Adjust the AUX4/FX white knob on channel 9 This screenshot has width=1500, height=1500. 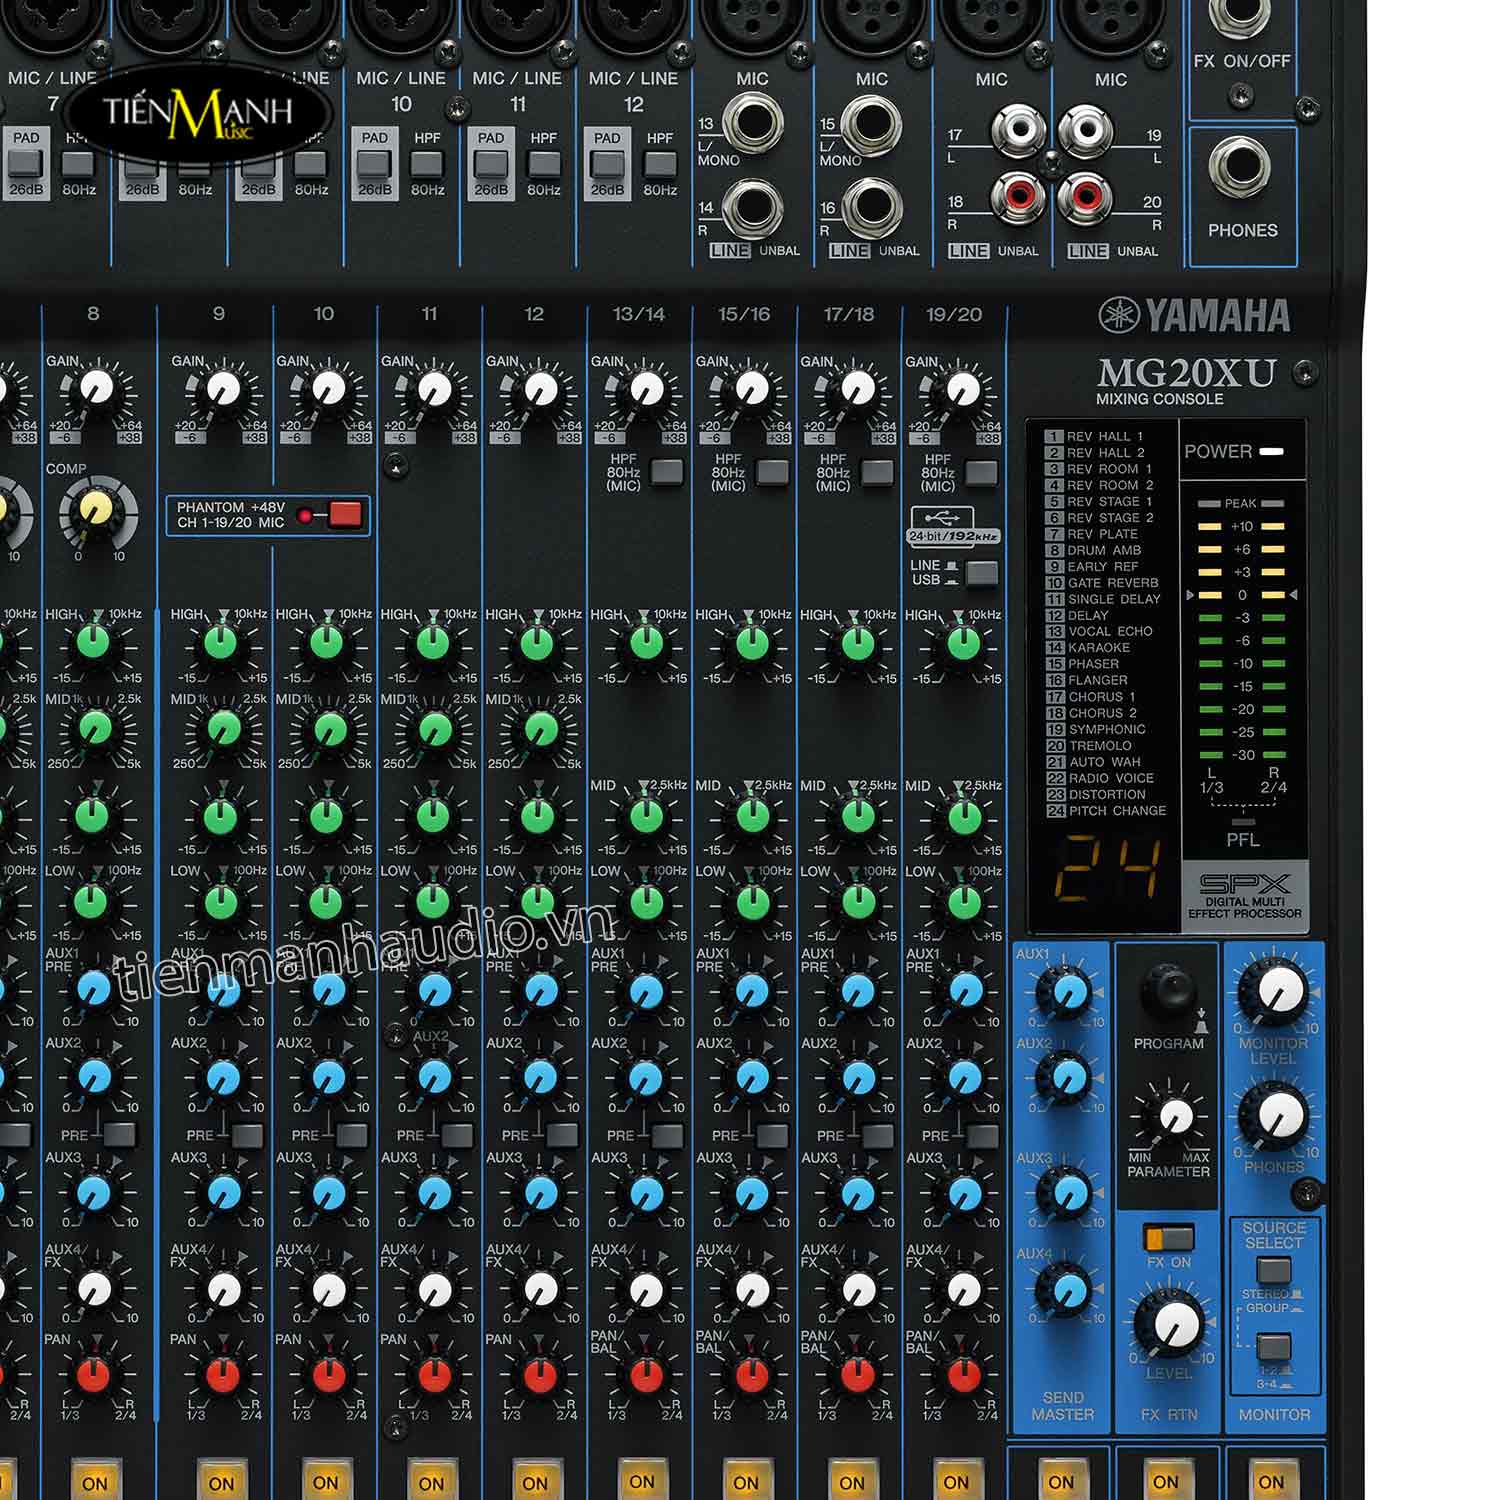click(x=223, y=1290)
